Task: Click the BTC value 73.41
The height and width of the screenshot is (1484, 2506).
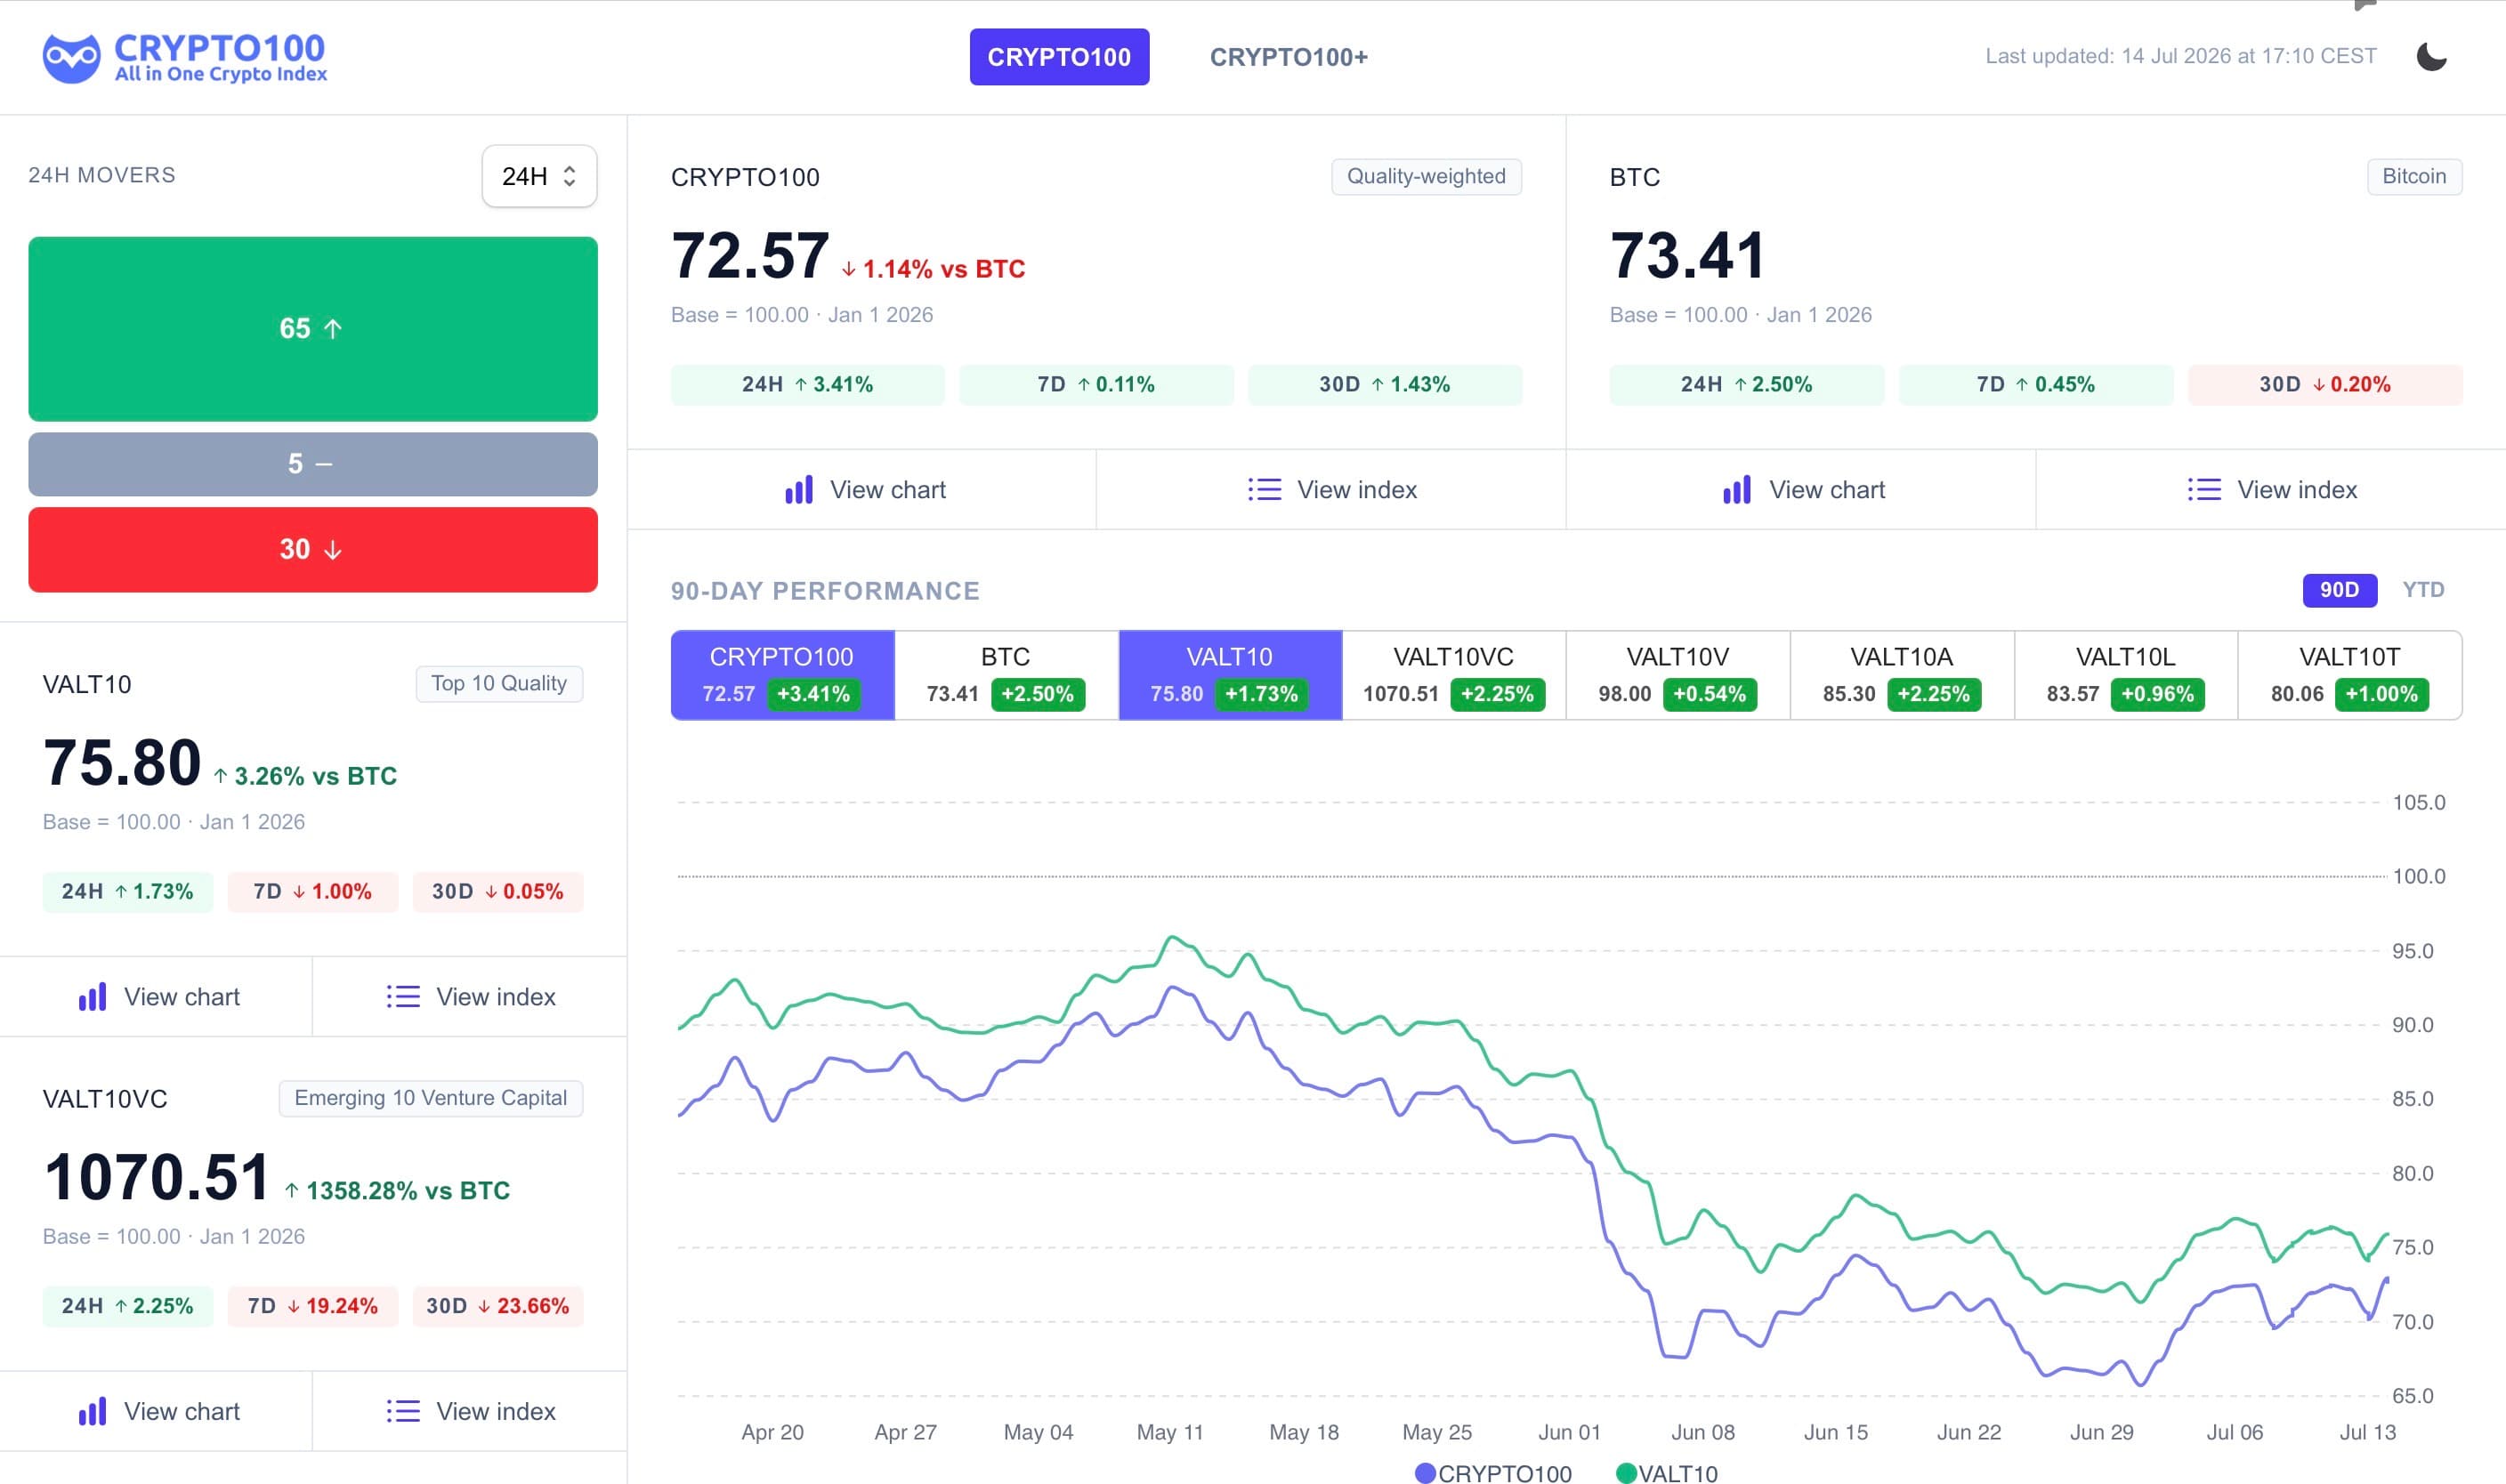Action: 1688,255
